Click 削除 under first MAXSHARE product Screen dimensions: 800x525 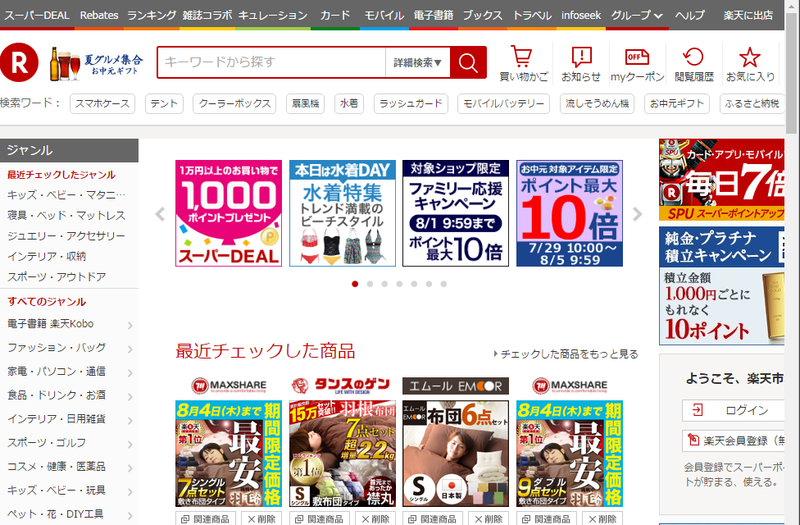(261, 518)
